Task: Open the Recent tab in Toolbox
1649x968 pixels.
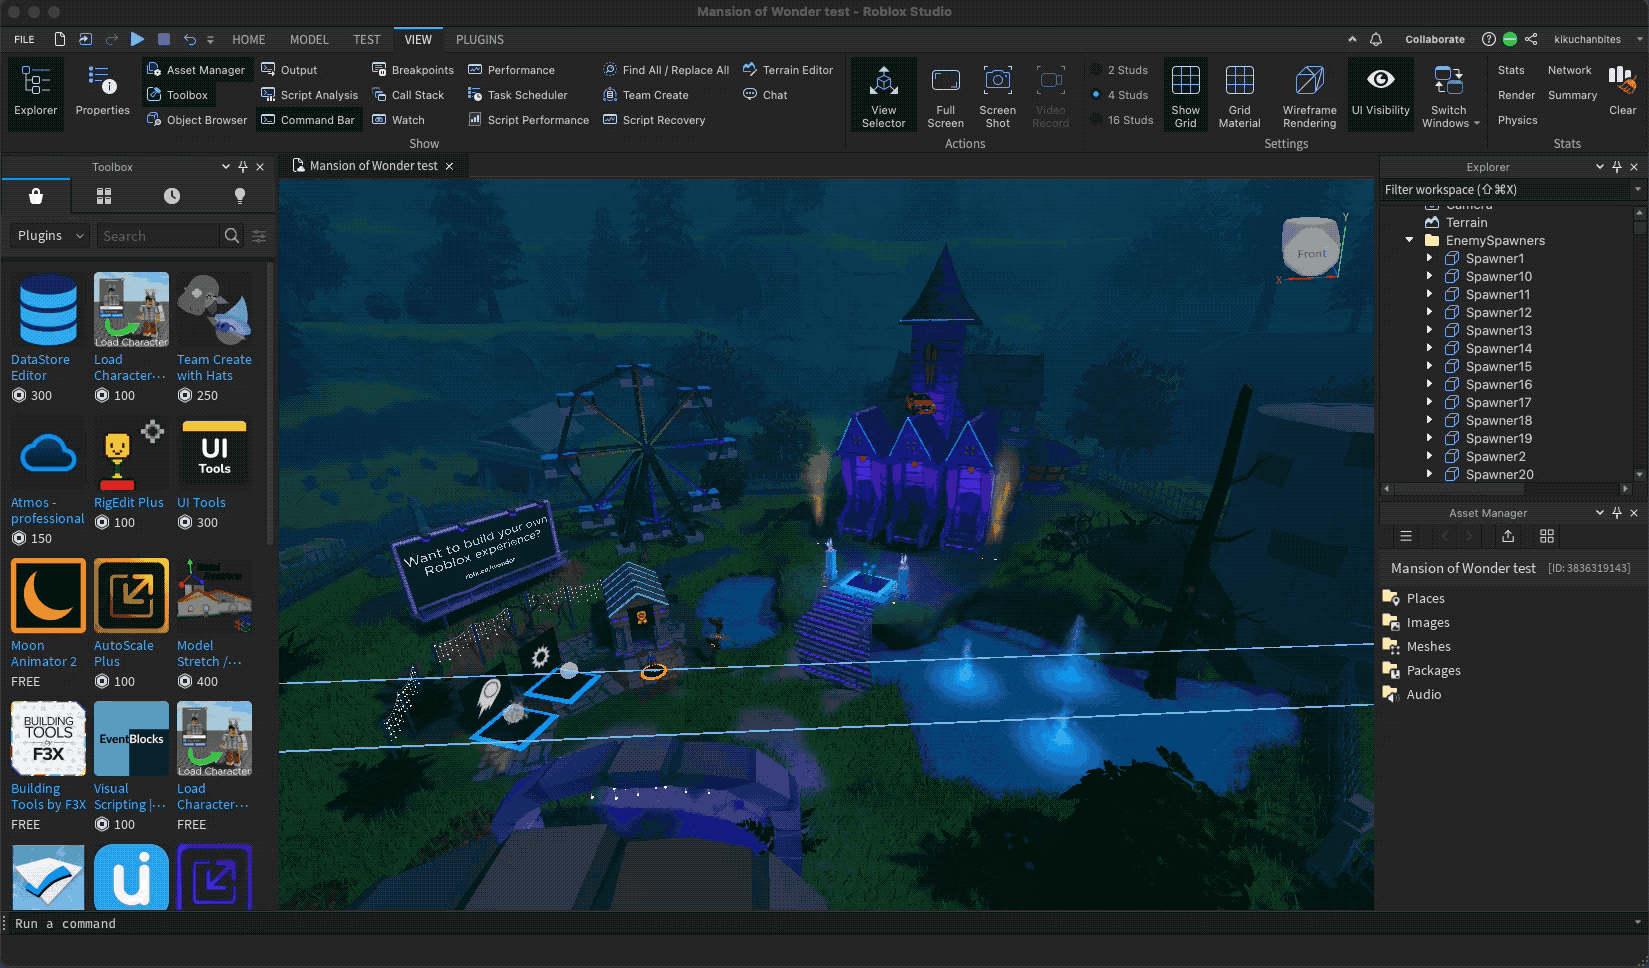Action: (172, 196)
